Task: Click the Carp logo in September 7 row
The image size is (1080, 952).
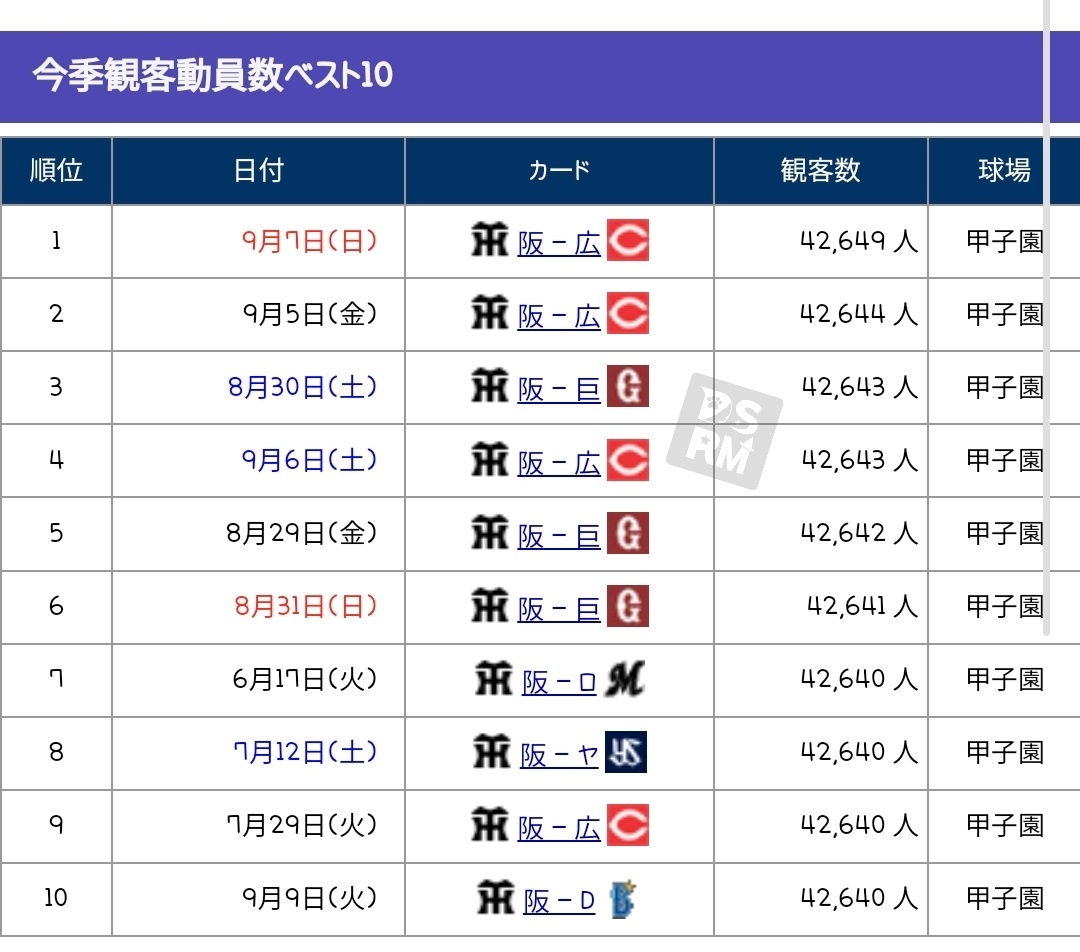Action: pyautogui.click(x=627, y=241)
